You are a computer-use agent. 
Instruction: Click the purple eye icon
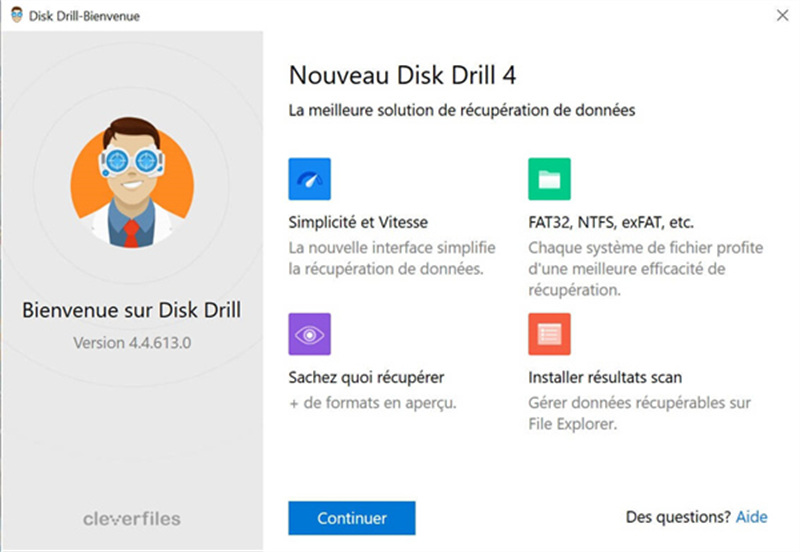pos(309,334)
